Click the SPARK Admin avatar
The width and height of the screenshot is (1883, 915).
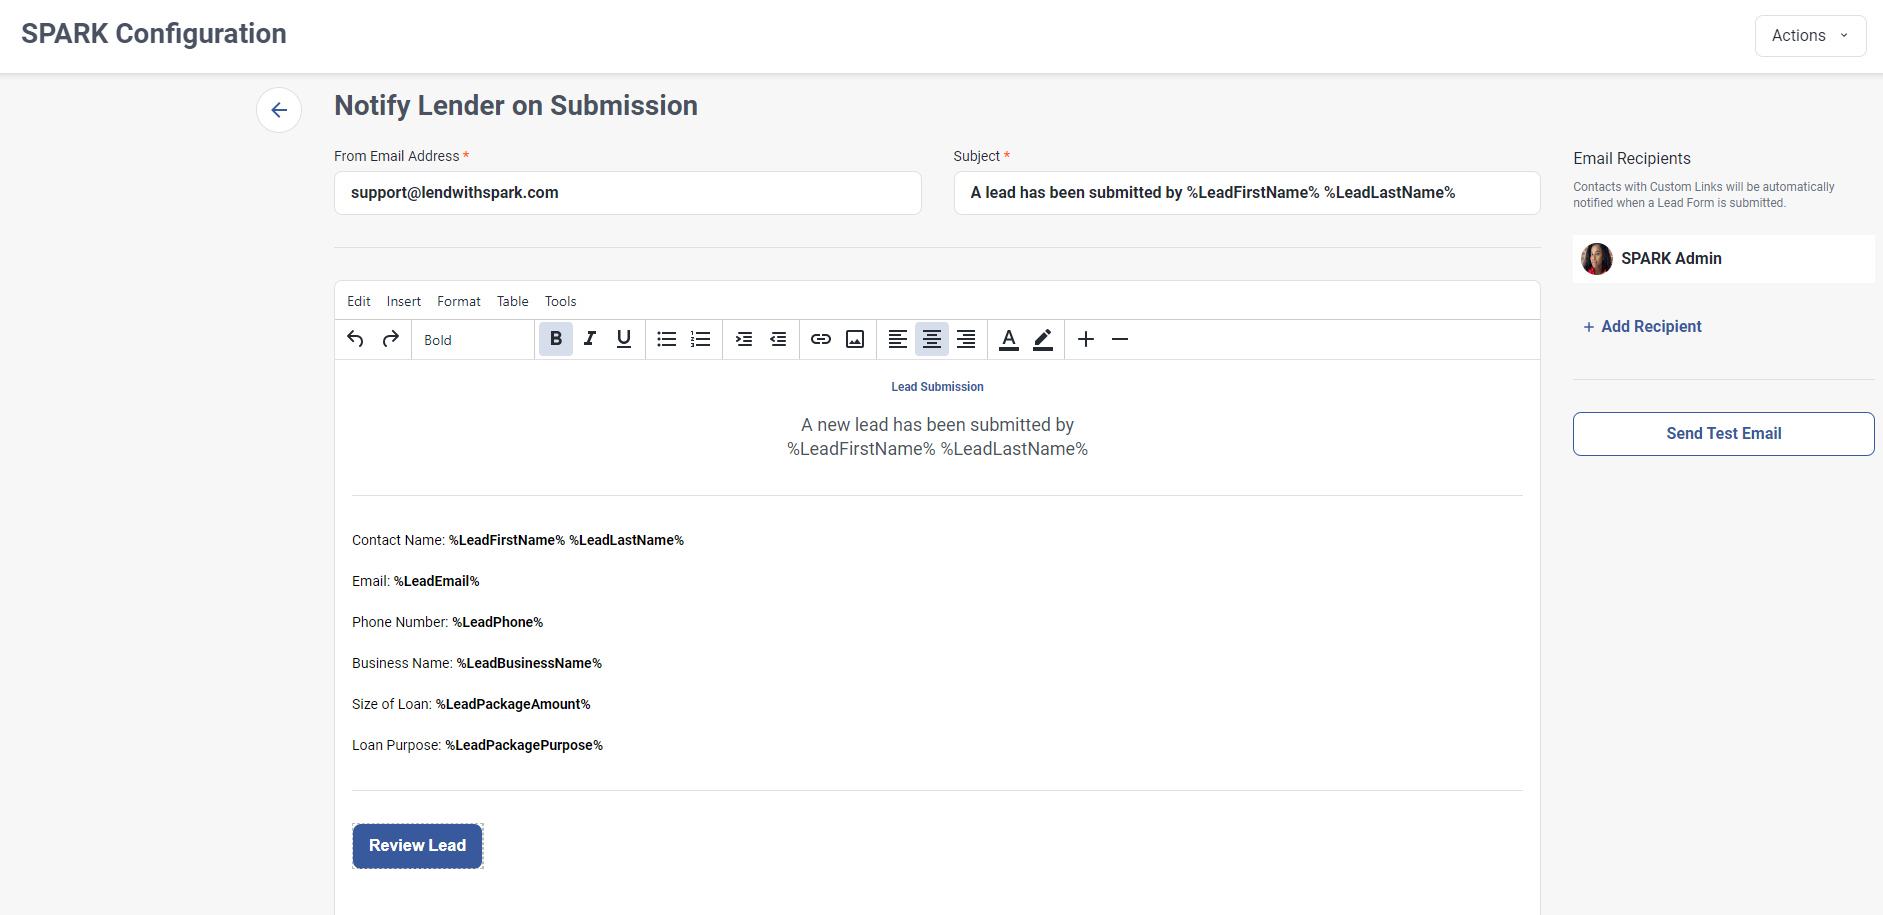1597,259
